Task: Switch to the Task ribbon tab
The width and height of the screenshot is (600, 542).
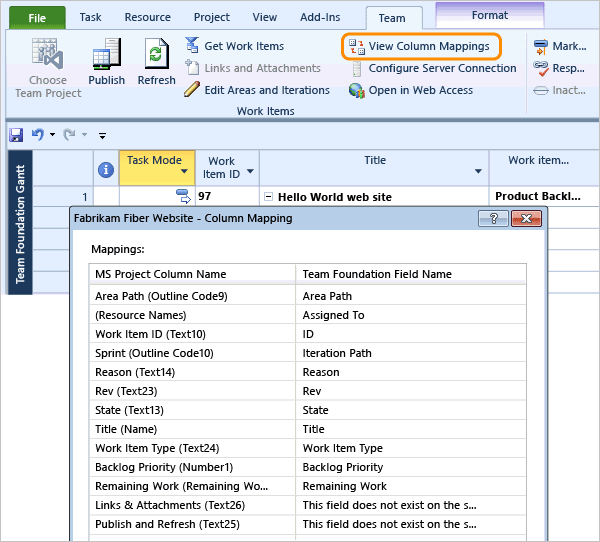Action: tap(91, 17)
